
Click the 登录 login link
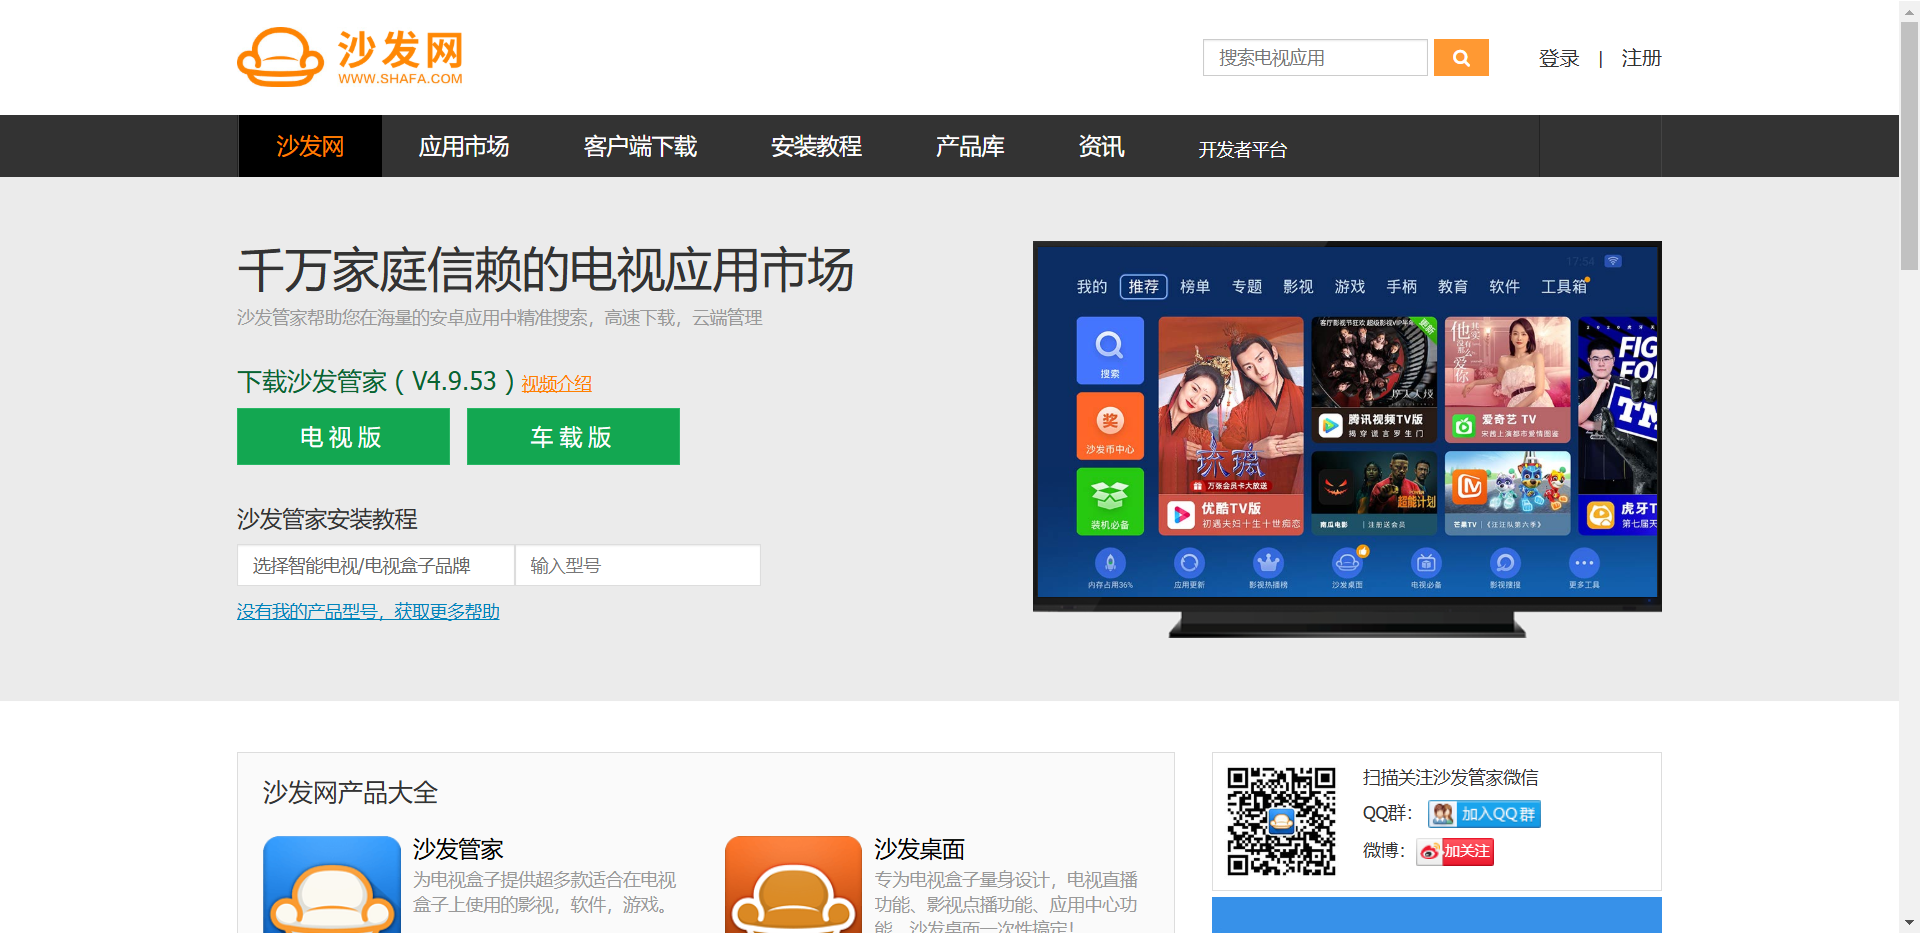pos(1557,58)
